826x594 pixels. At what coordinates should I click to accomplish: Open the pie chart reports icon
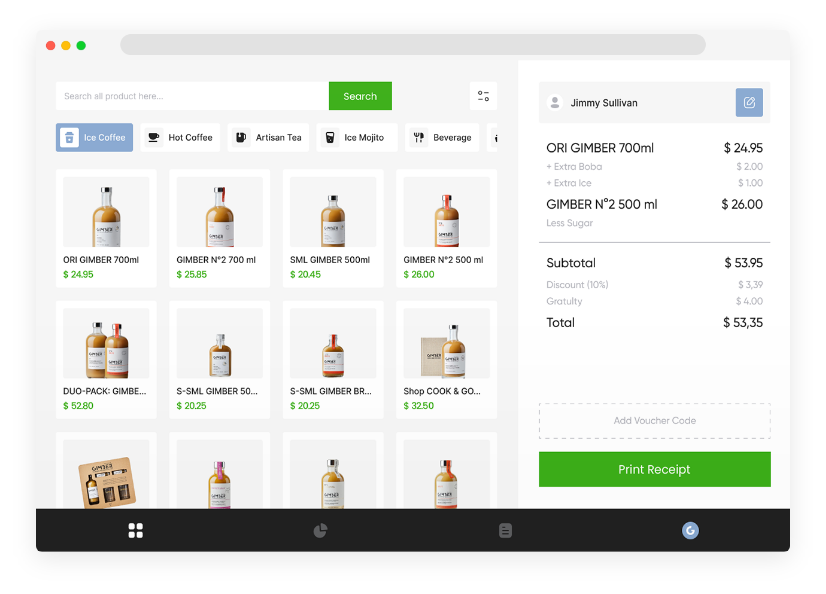tap(320, 531)
